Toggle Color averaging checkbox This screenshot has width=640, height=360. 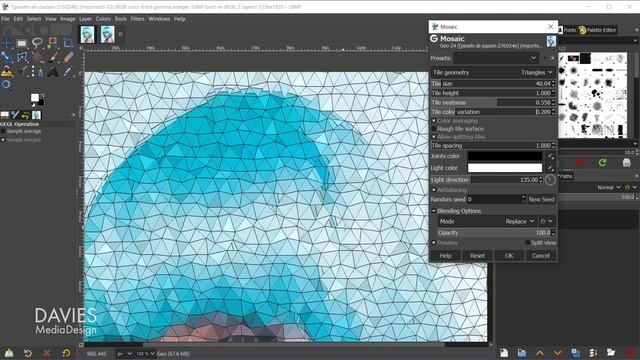click(434, 121)
